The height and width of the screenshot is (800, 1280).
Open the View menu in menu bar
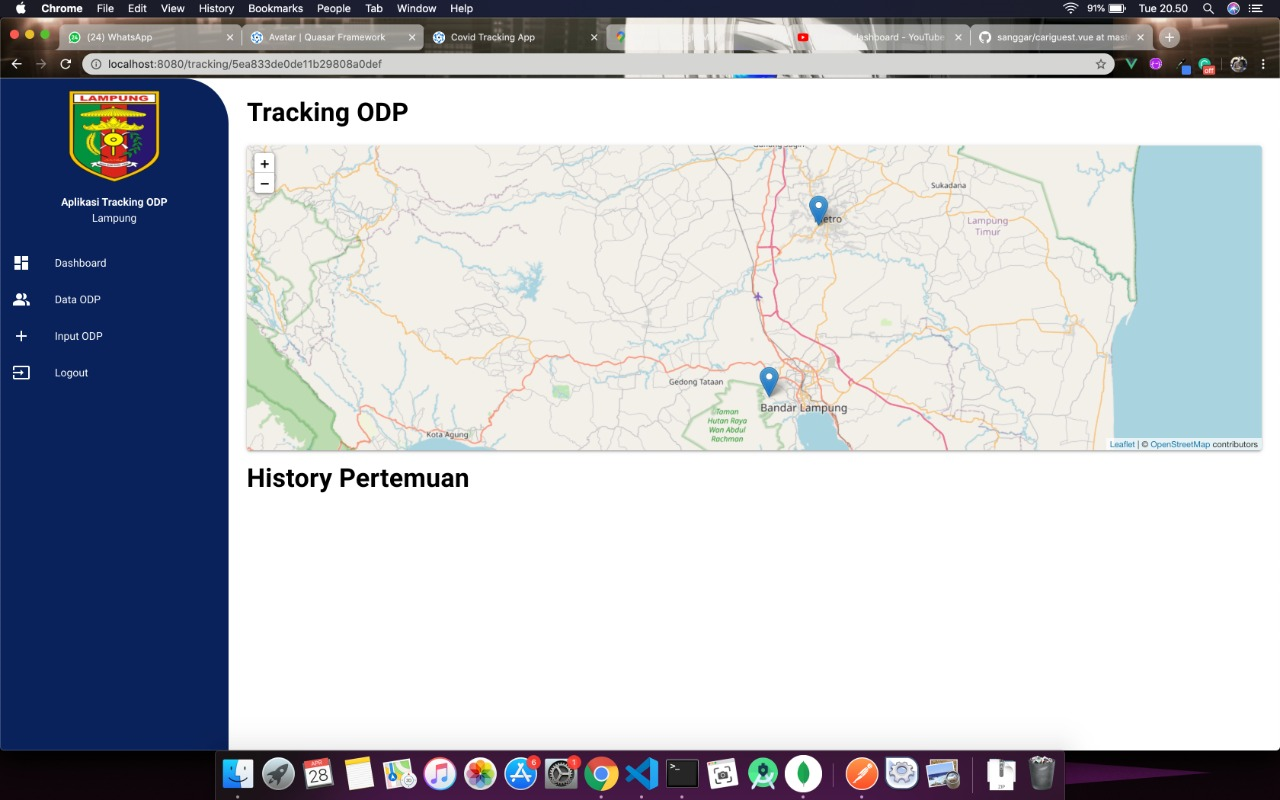click(x=173, y=8)
